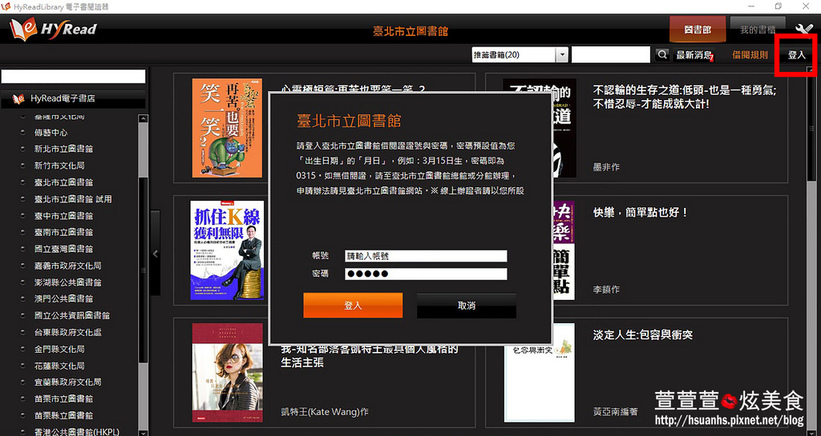Click the 最新消息 news link
Screen dimensions: 821x436
tap(694, 55)
